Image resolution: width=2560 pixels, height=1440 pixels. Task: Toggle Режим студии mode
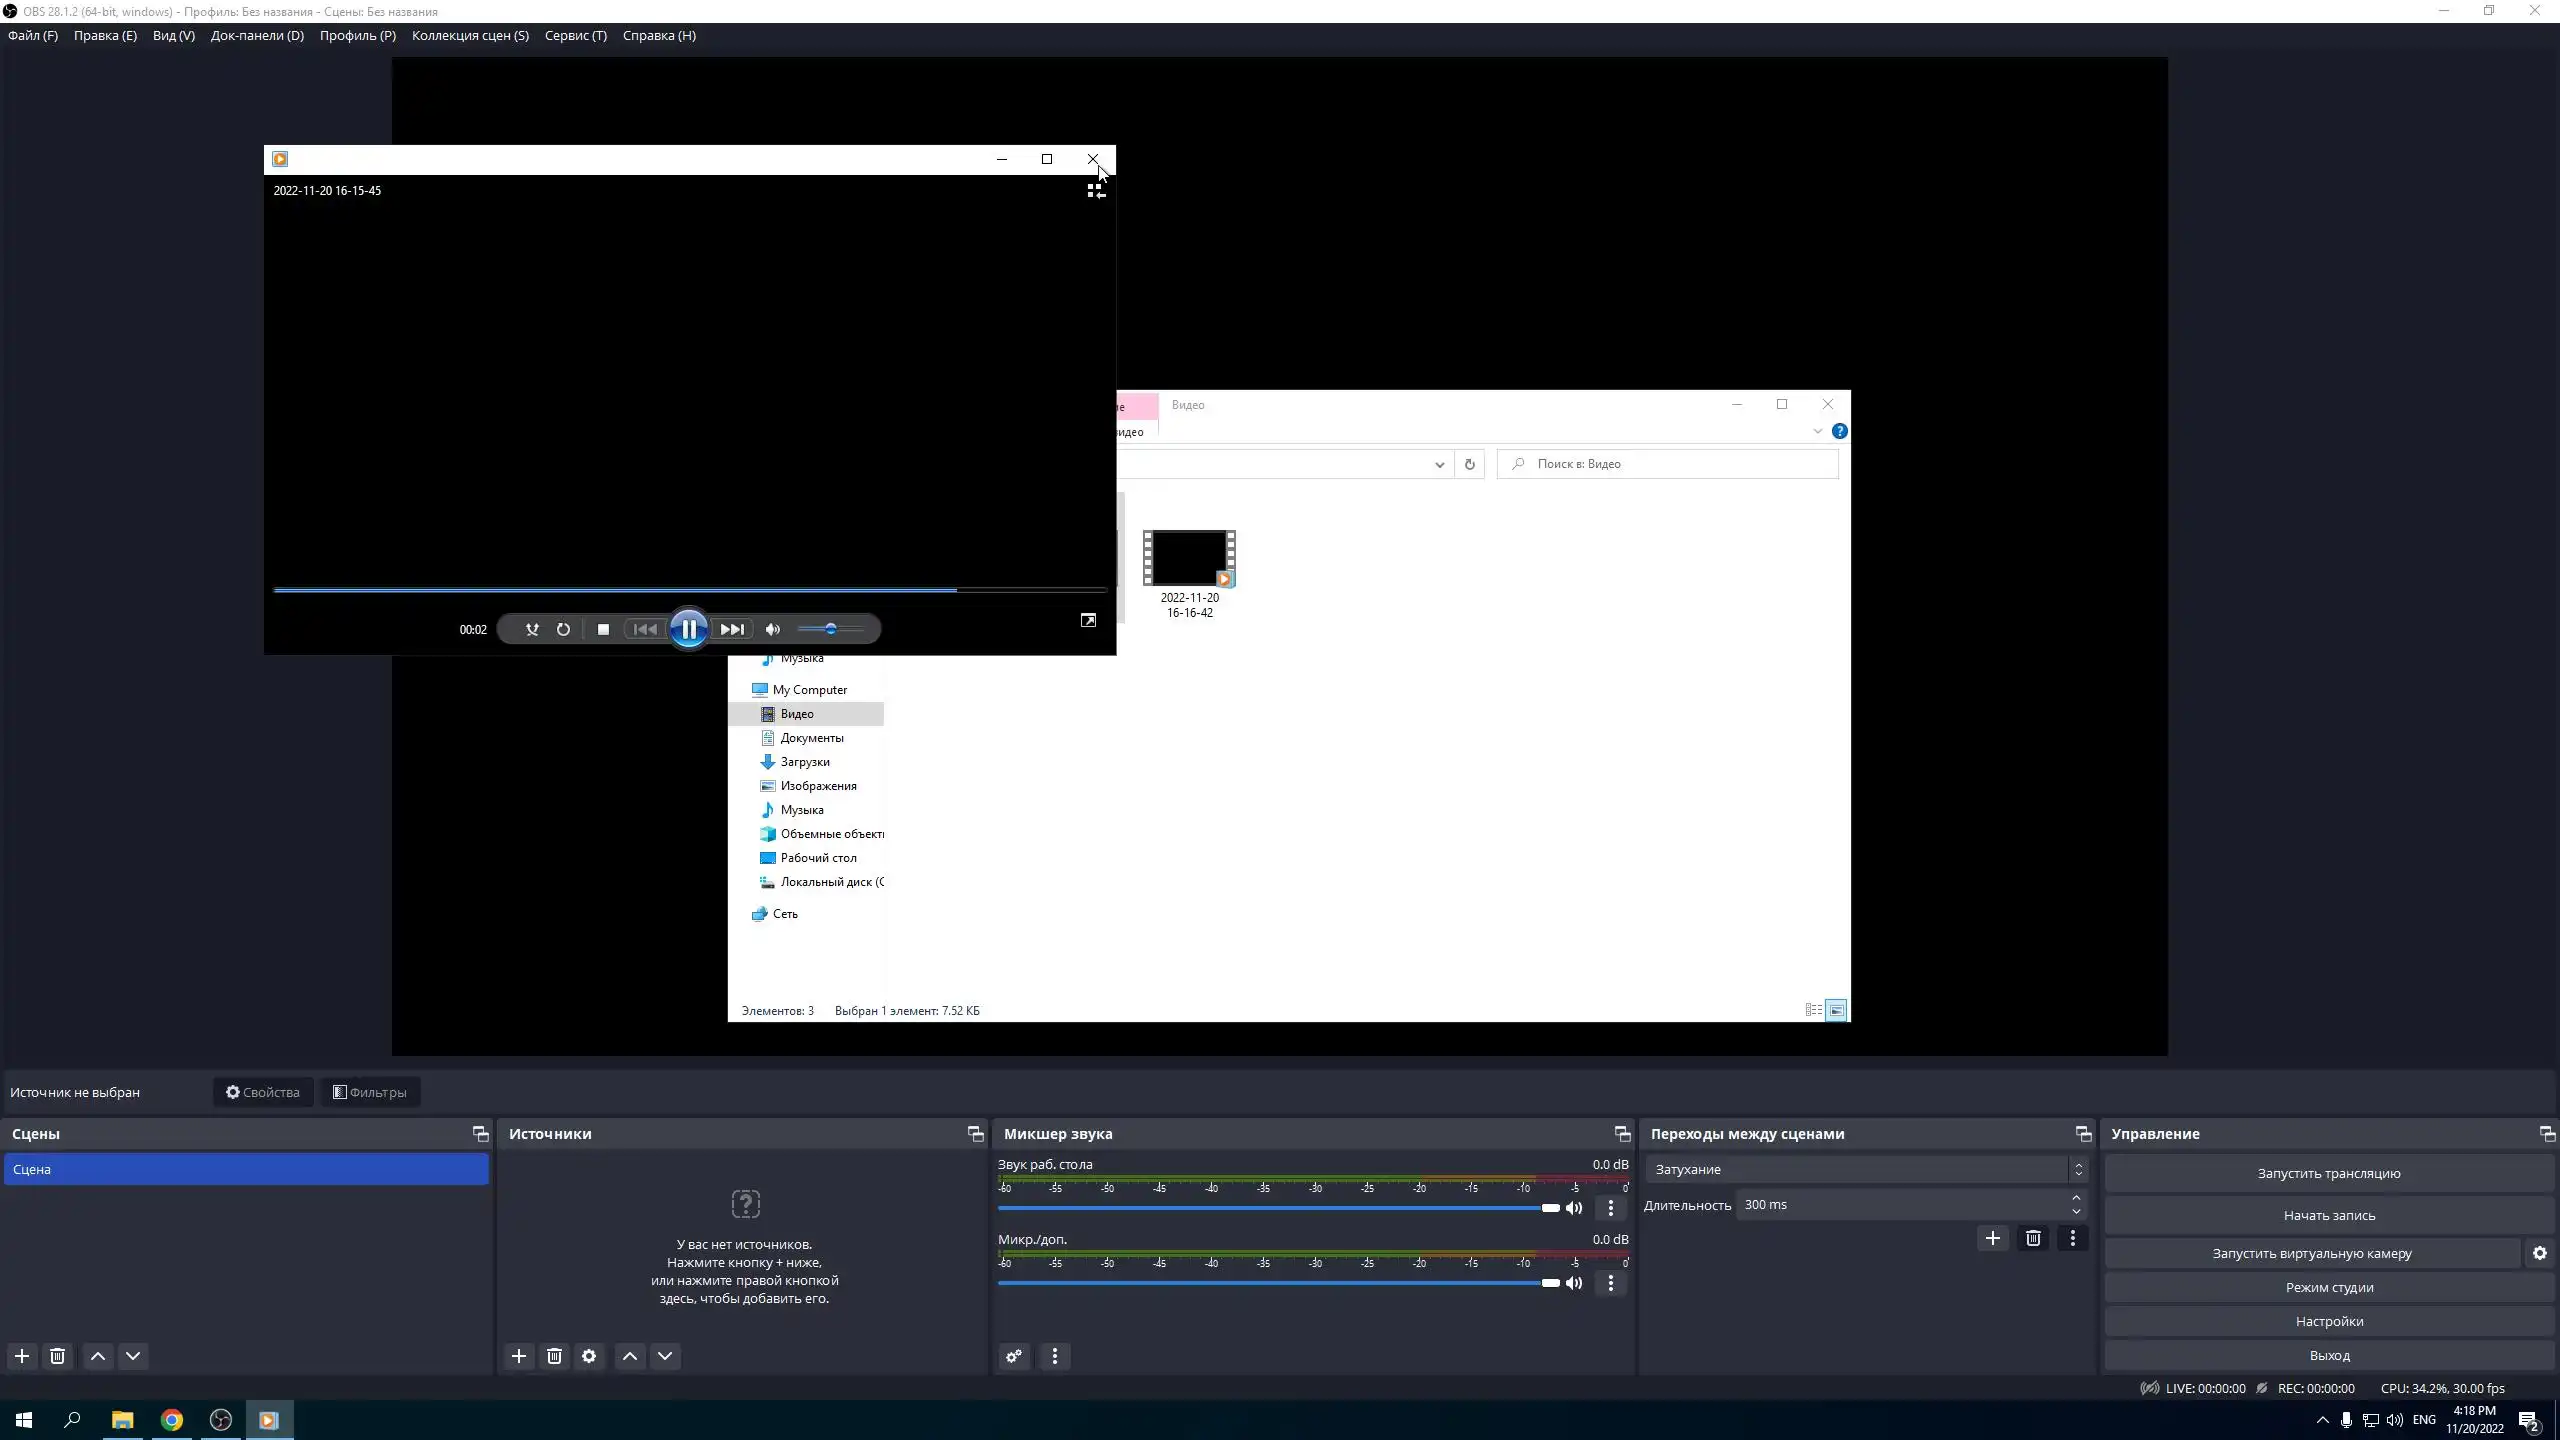coord(2329,1287)
